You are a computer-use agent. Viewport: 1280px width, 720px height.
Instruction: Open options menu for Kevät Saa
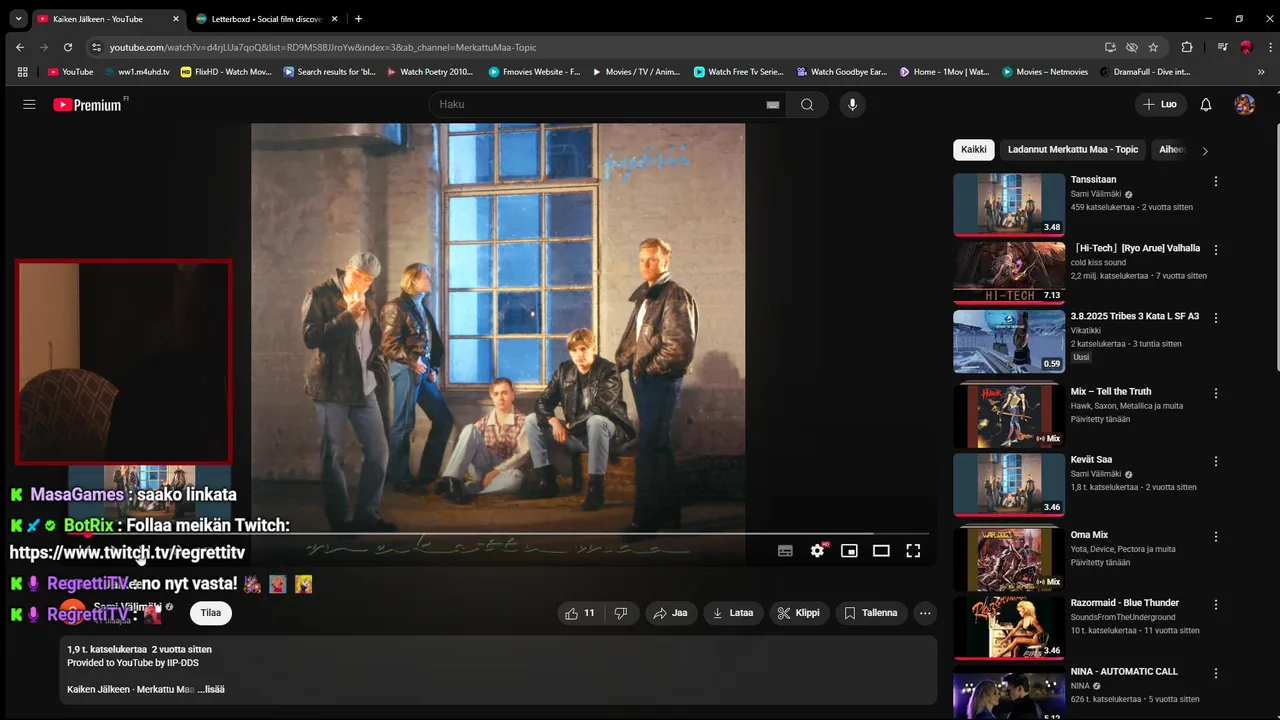pyautogui.click(x=1216, y=462)
